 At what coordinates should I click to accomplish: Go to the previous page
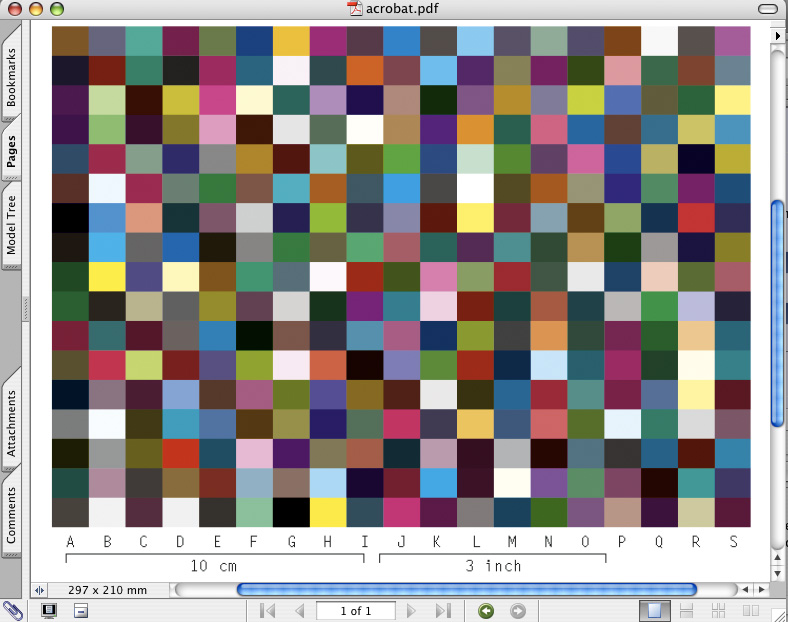coord(300,611)
